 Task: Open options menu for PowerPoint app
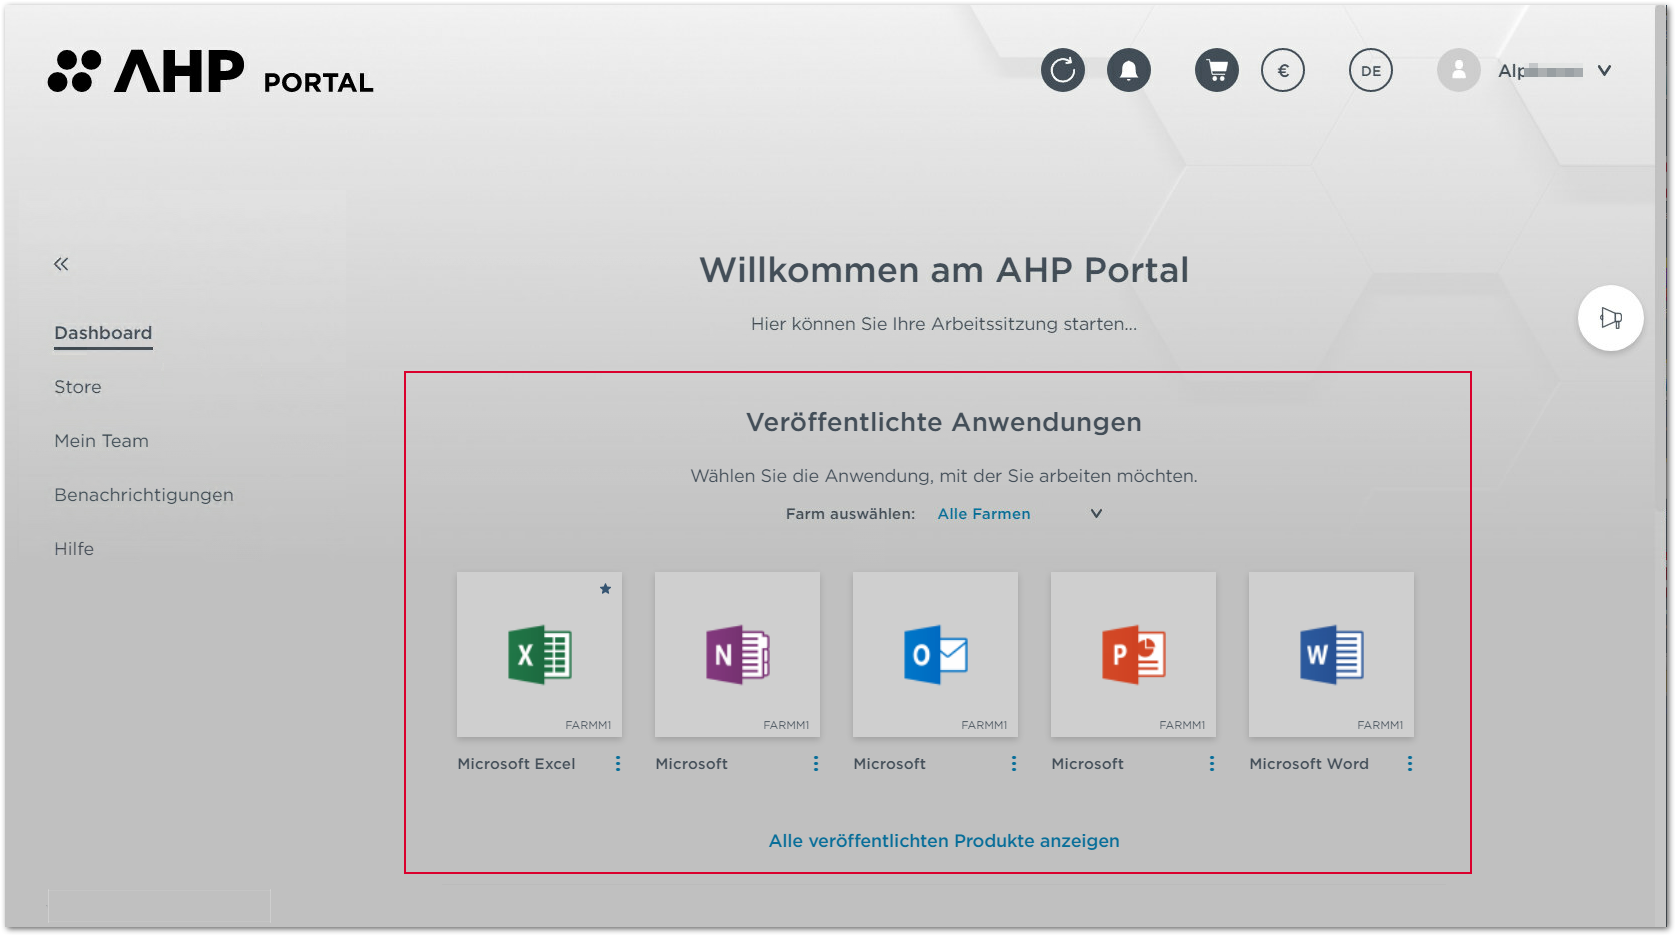(x=1212, y=764)
